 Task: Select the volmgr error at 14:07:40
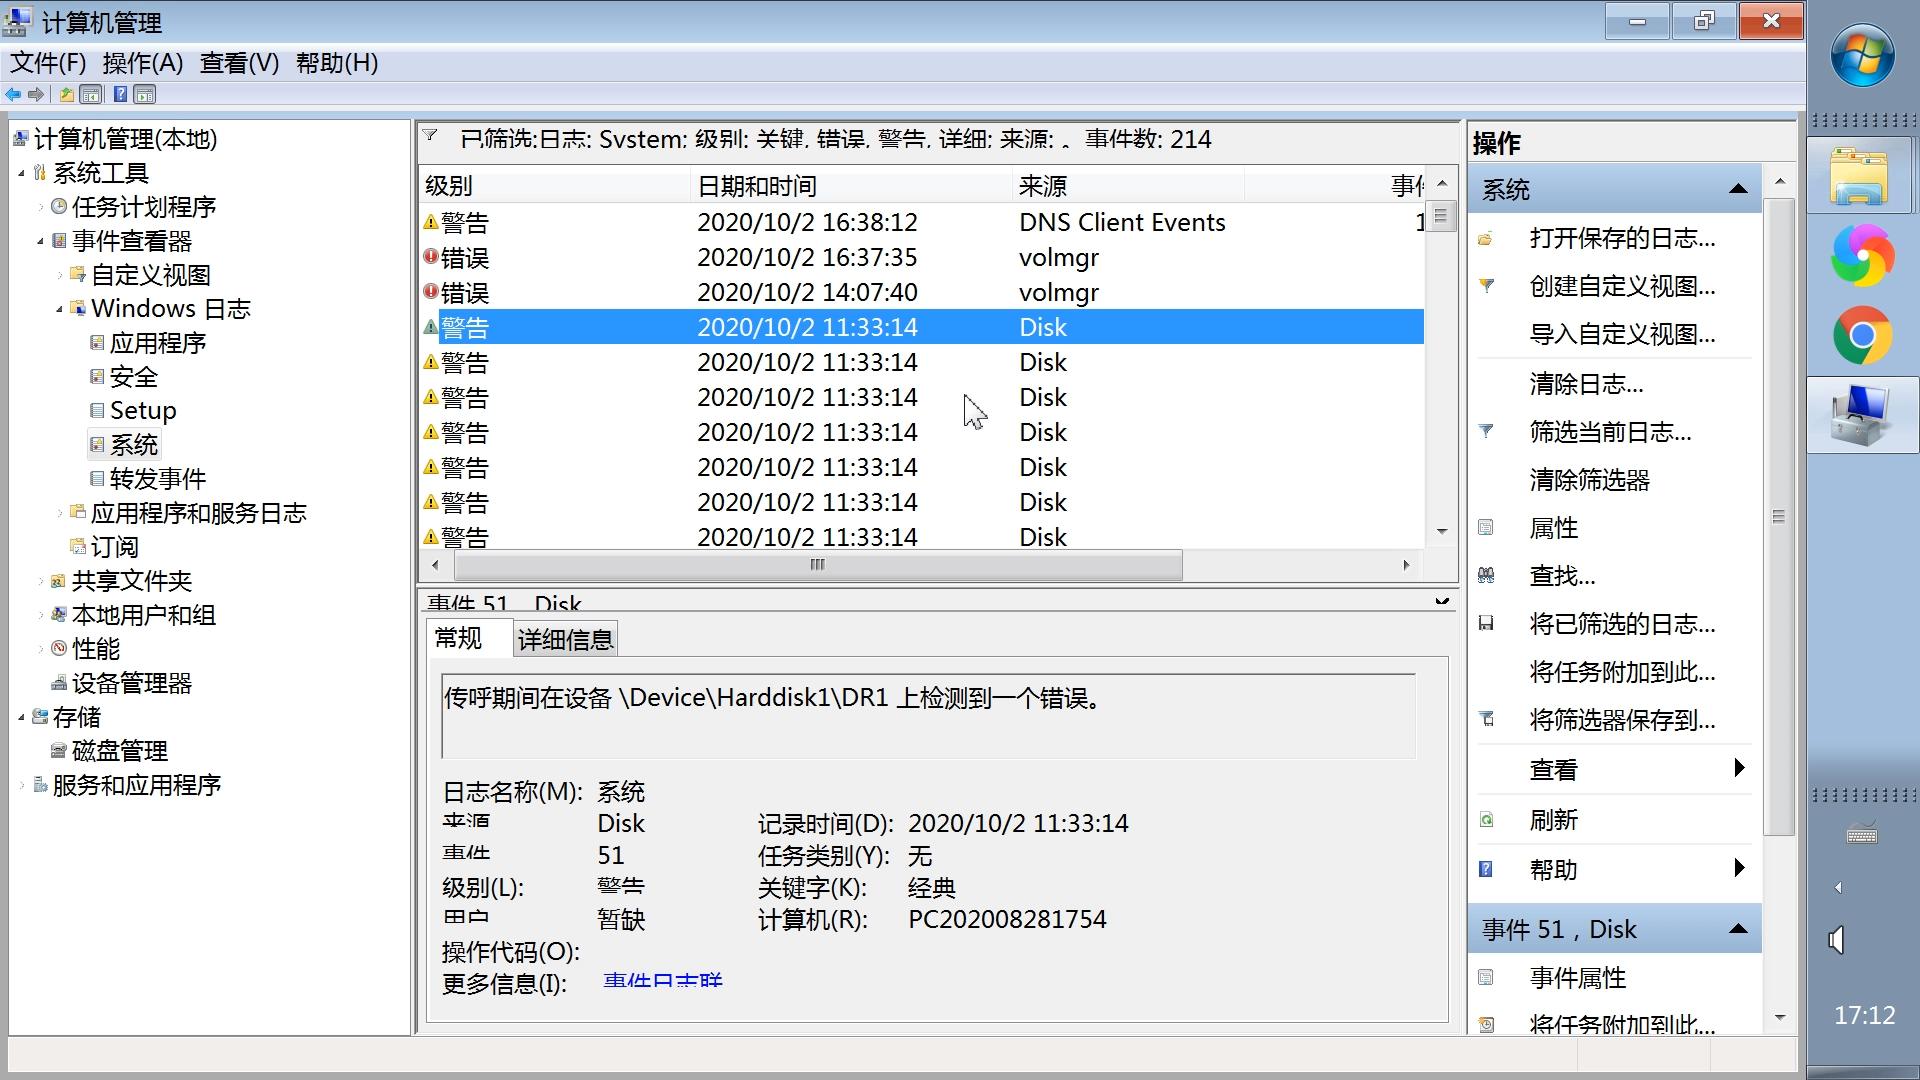tap(806, 292)
